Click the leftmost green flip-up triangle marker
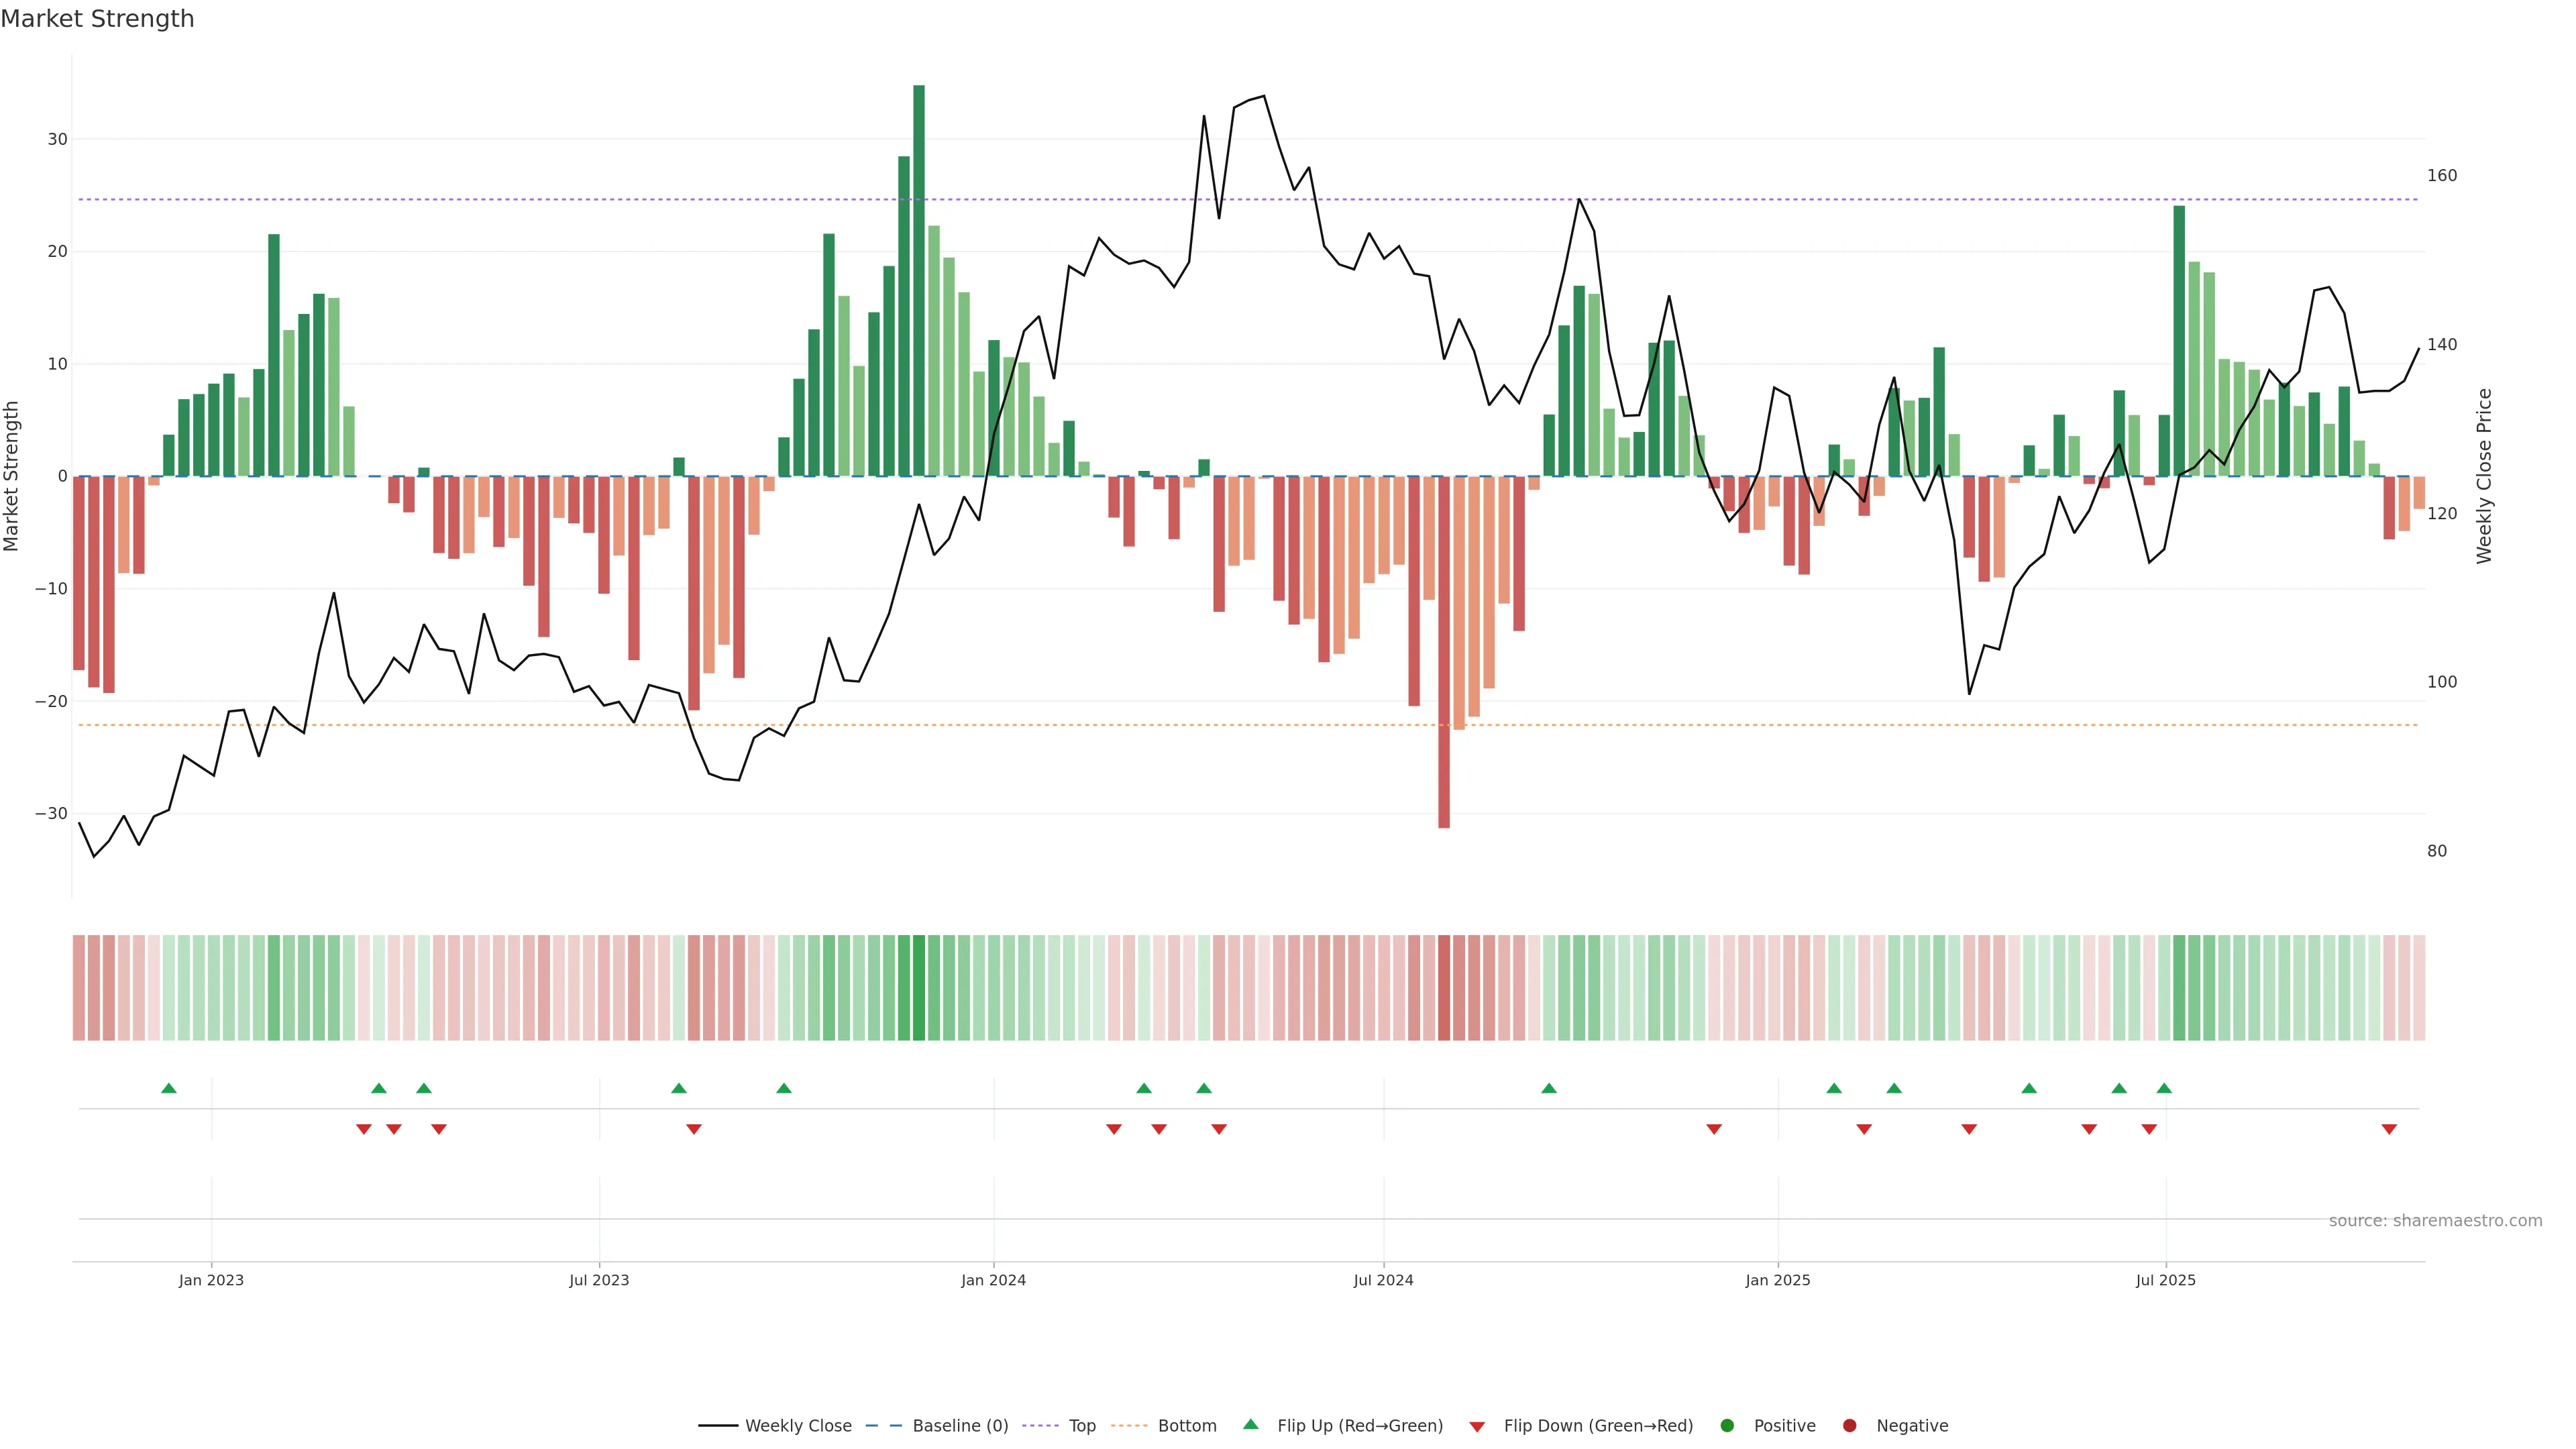 [169, 1088]
